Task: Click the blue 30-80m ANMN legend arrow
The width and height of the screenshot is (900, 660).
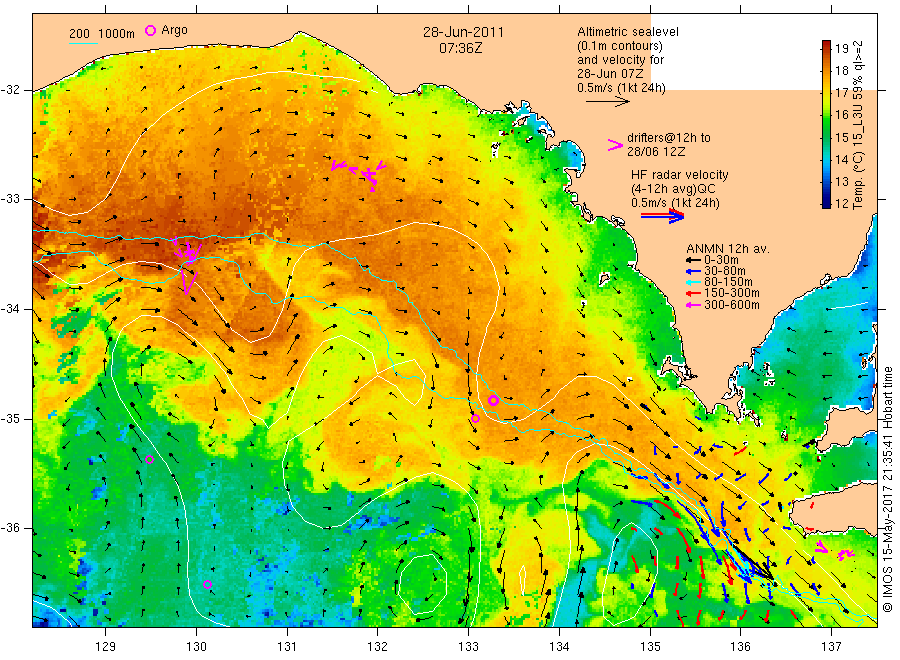Action: click(693, 271)
